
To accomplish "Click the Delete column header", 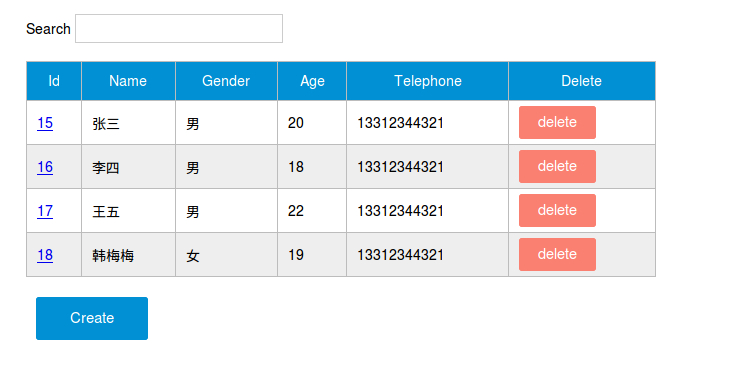I will (582, 81).
